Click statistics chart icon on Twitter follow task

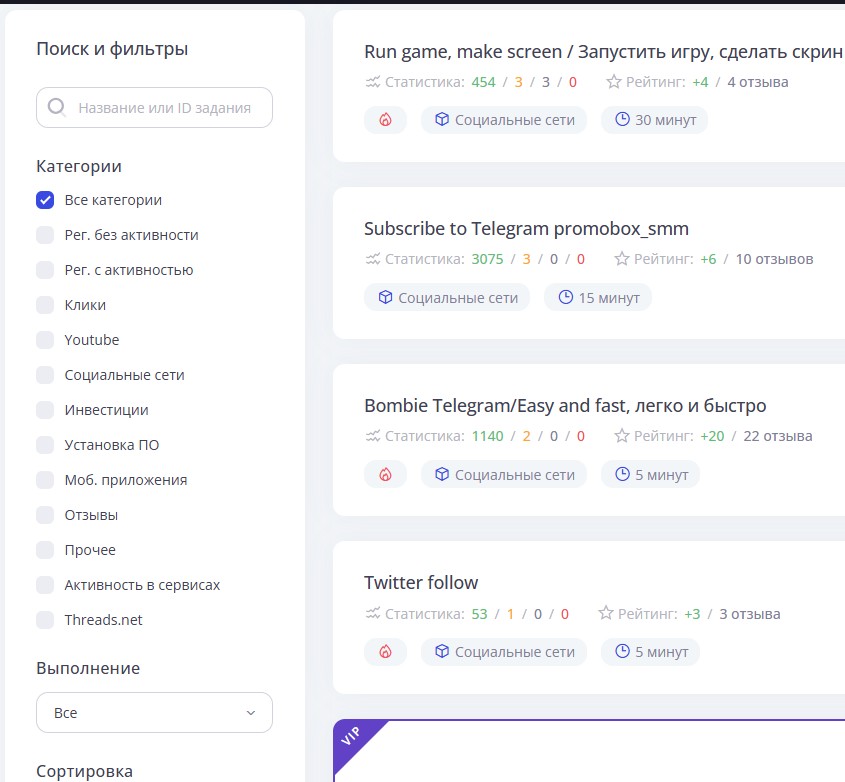[373, 614]
